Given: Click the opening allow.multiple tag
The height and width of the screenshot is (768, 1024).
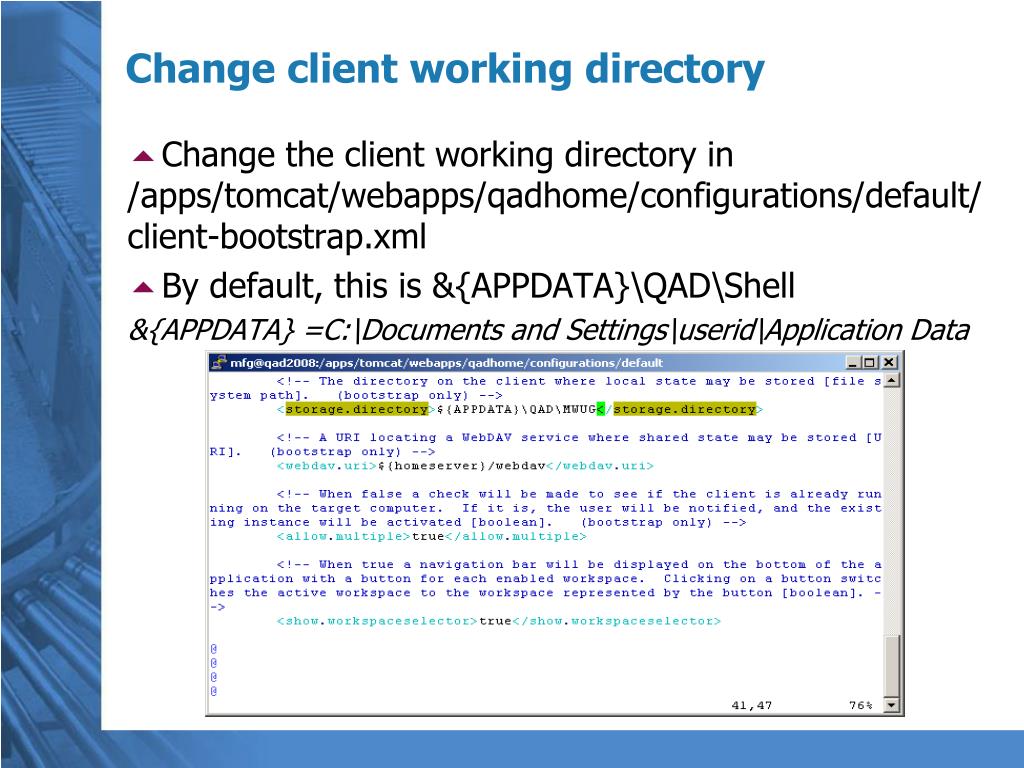Looking at the screenshot, I should 344,536.
